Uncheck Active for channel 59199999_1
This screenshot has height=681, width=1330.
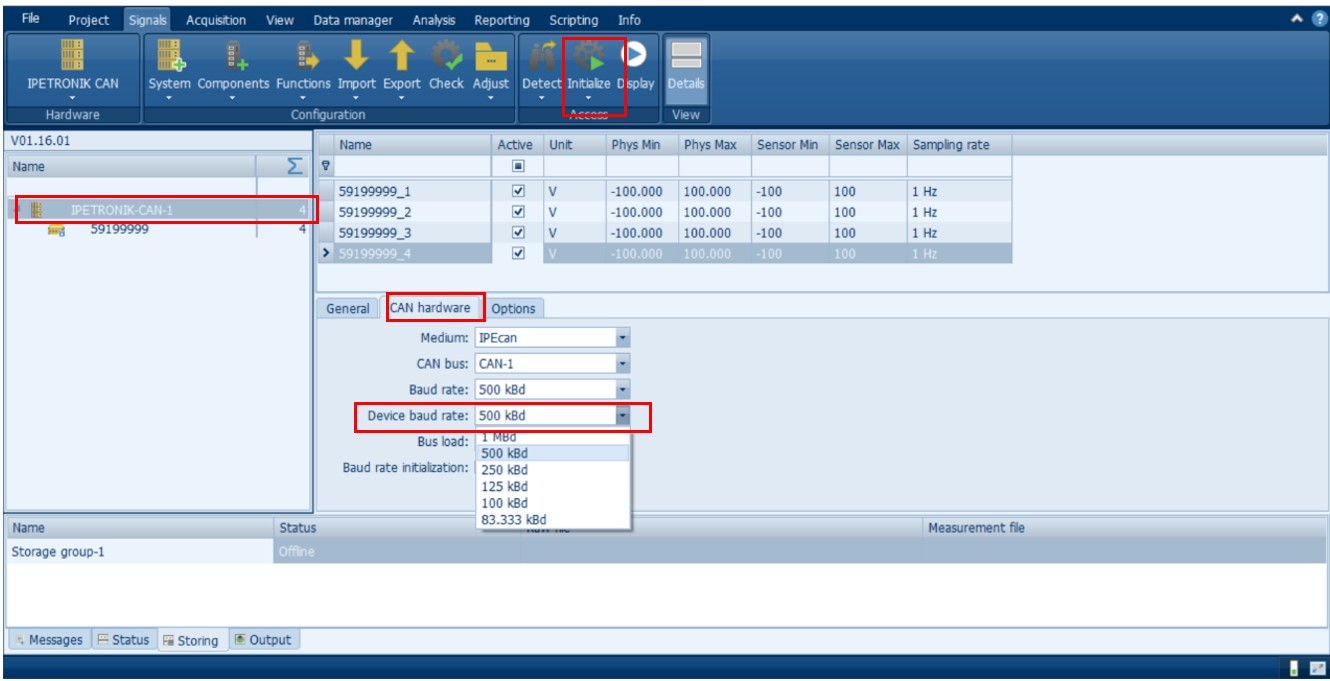pyautogui.click(x=518, y=191)
